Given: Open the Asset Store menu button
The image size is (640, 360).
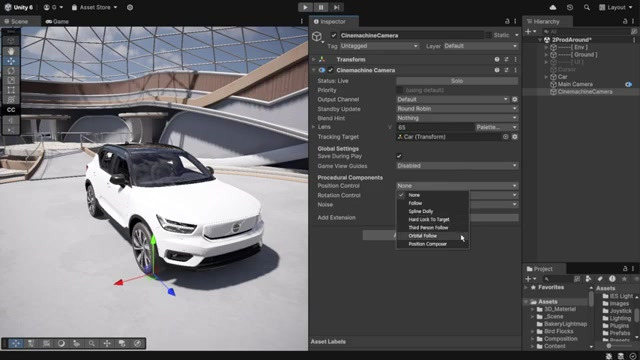Looking at the screenshot, I should [94, 7].
